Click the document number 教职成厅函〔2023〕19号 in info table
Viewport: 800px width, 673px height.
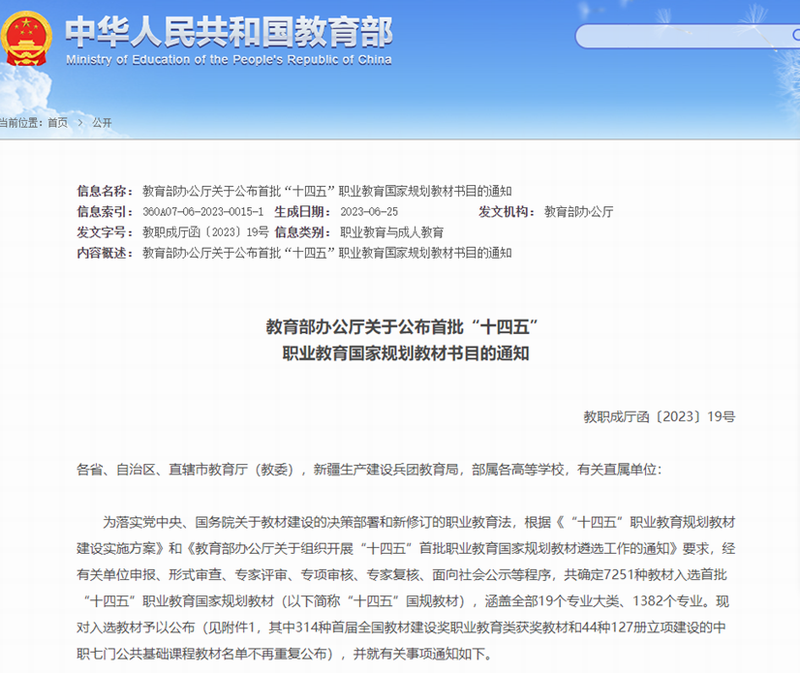206,232
